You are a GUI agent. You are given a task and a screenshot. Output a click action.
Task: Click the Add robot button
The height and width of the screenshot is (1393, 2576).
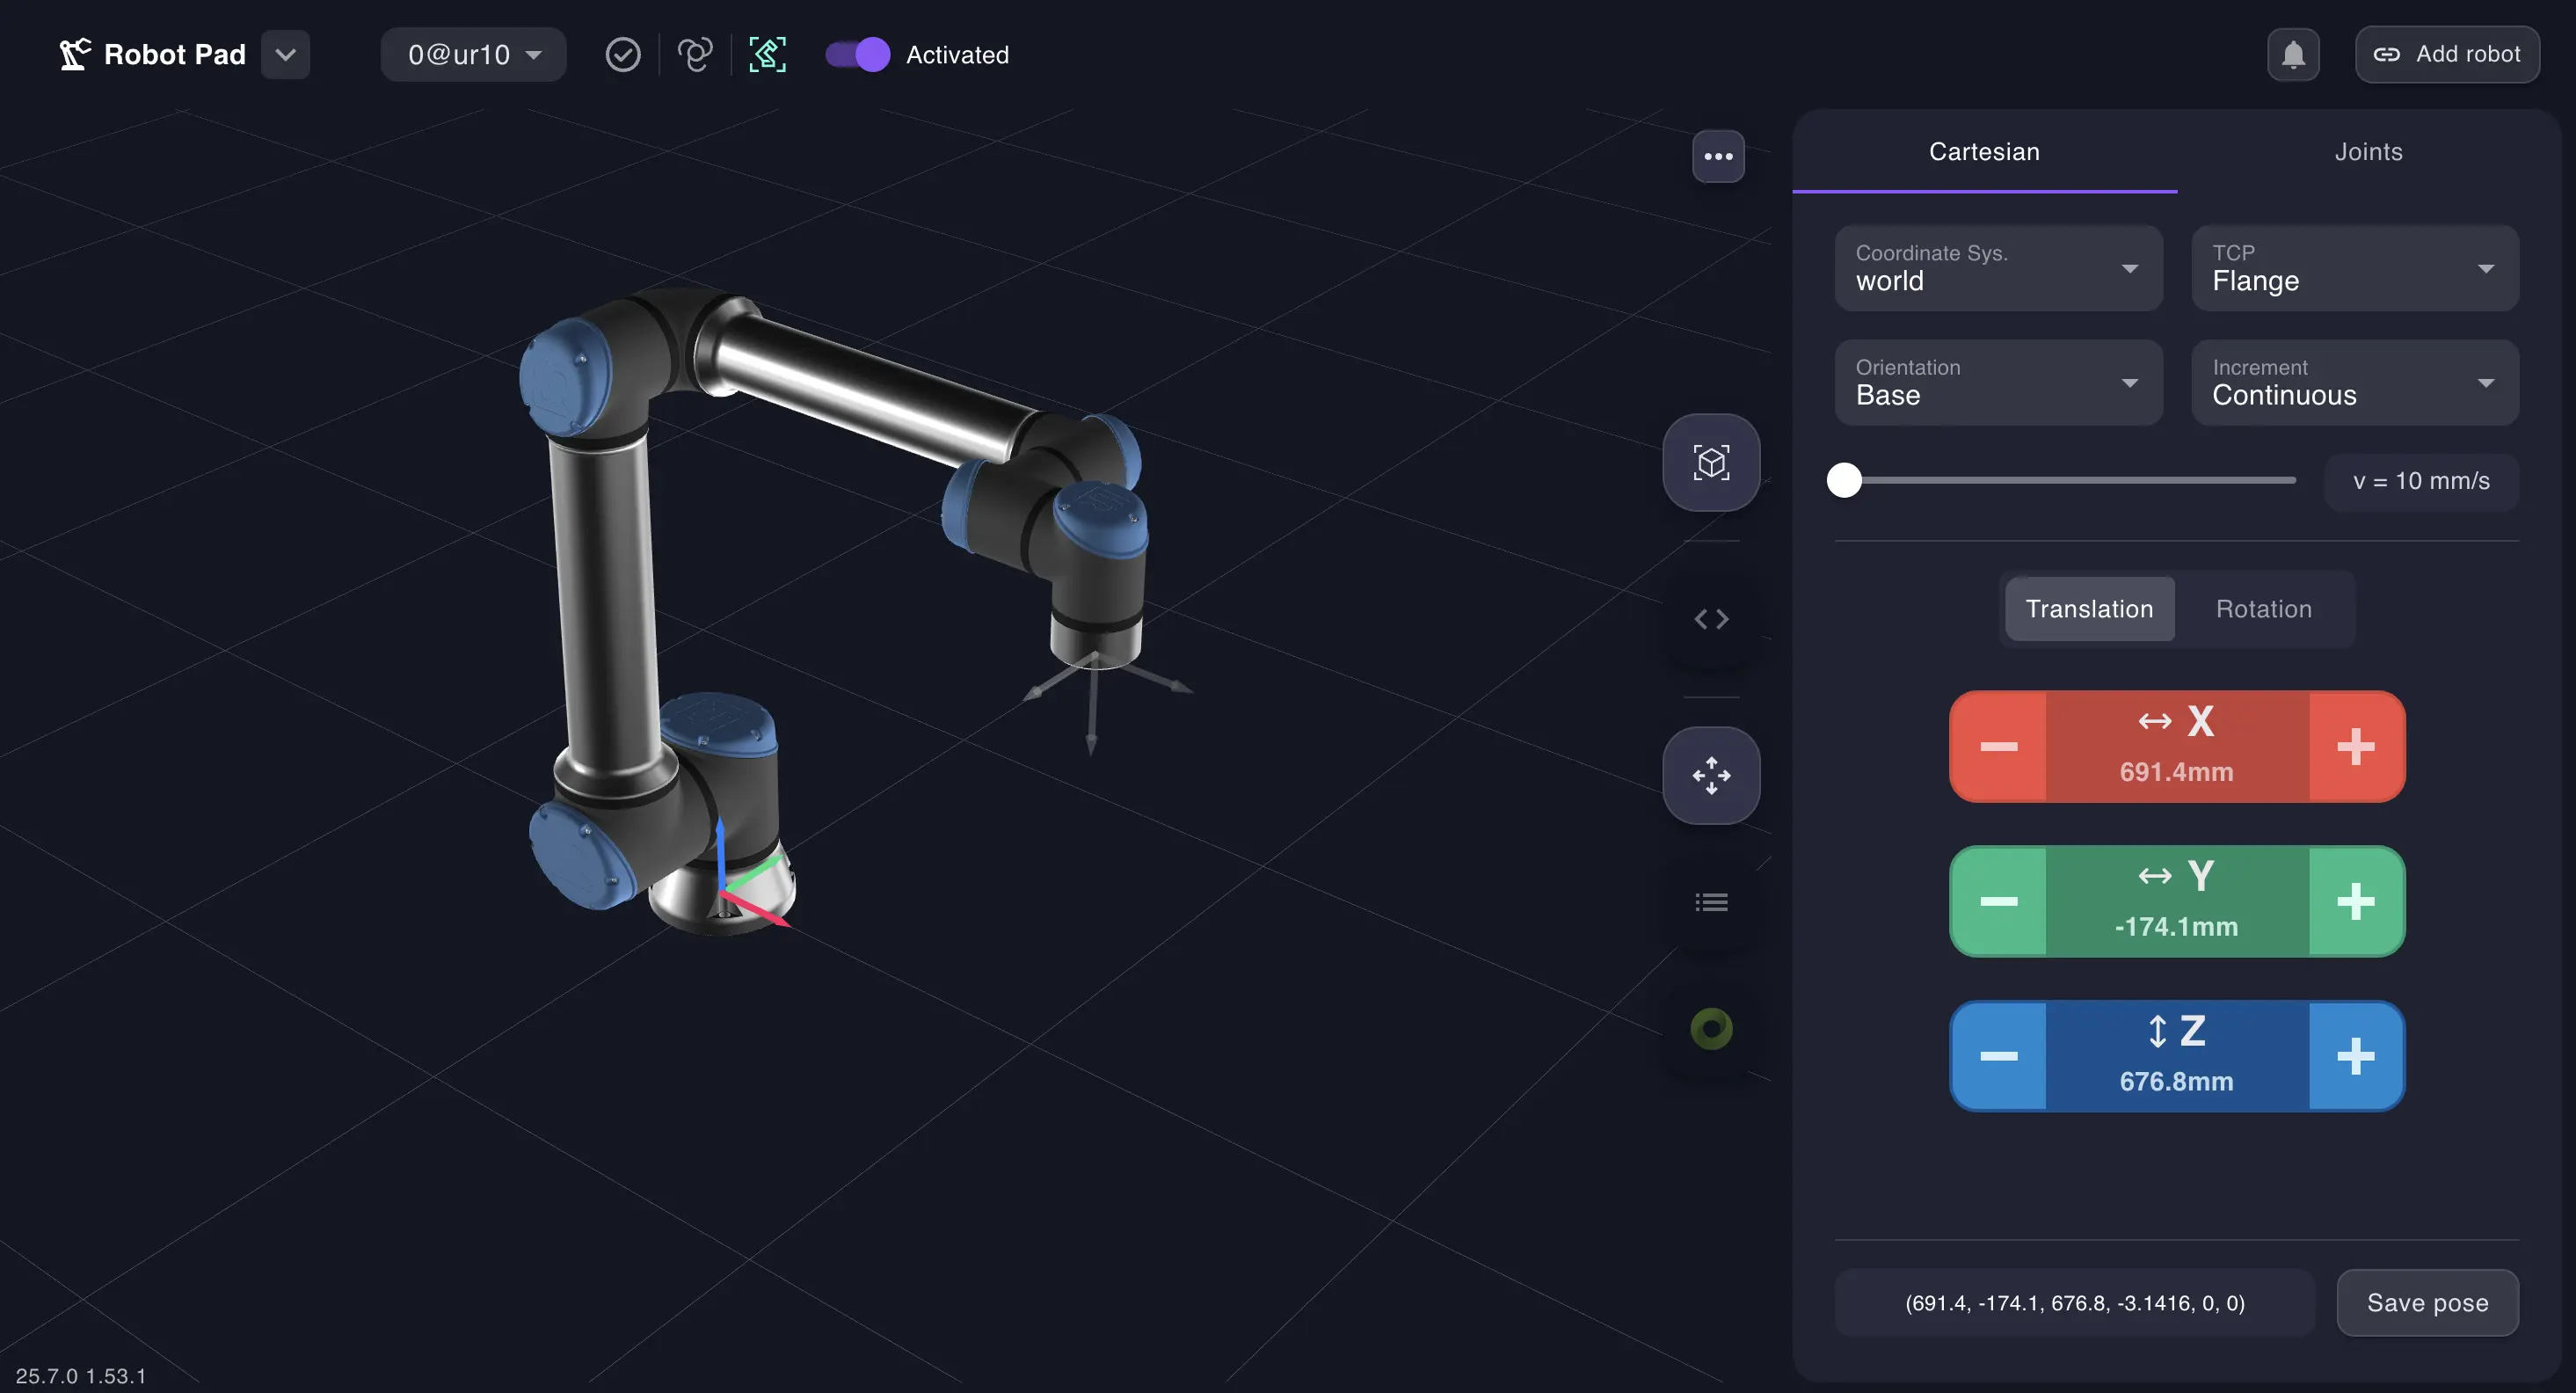pyautogui.click(x=2447, y=54)
